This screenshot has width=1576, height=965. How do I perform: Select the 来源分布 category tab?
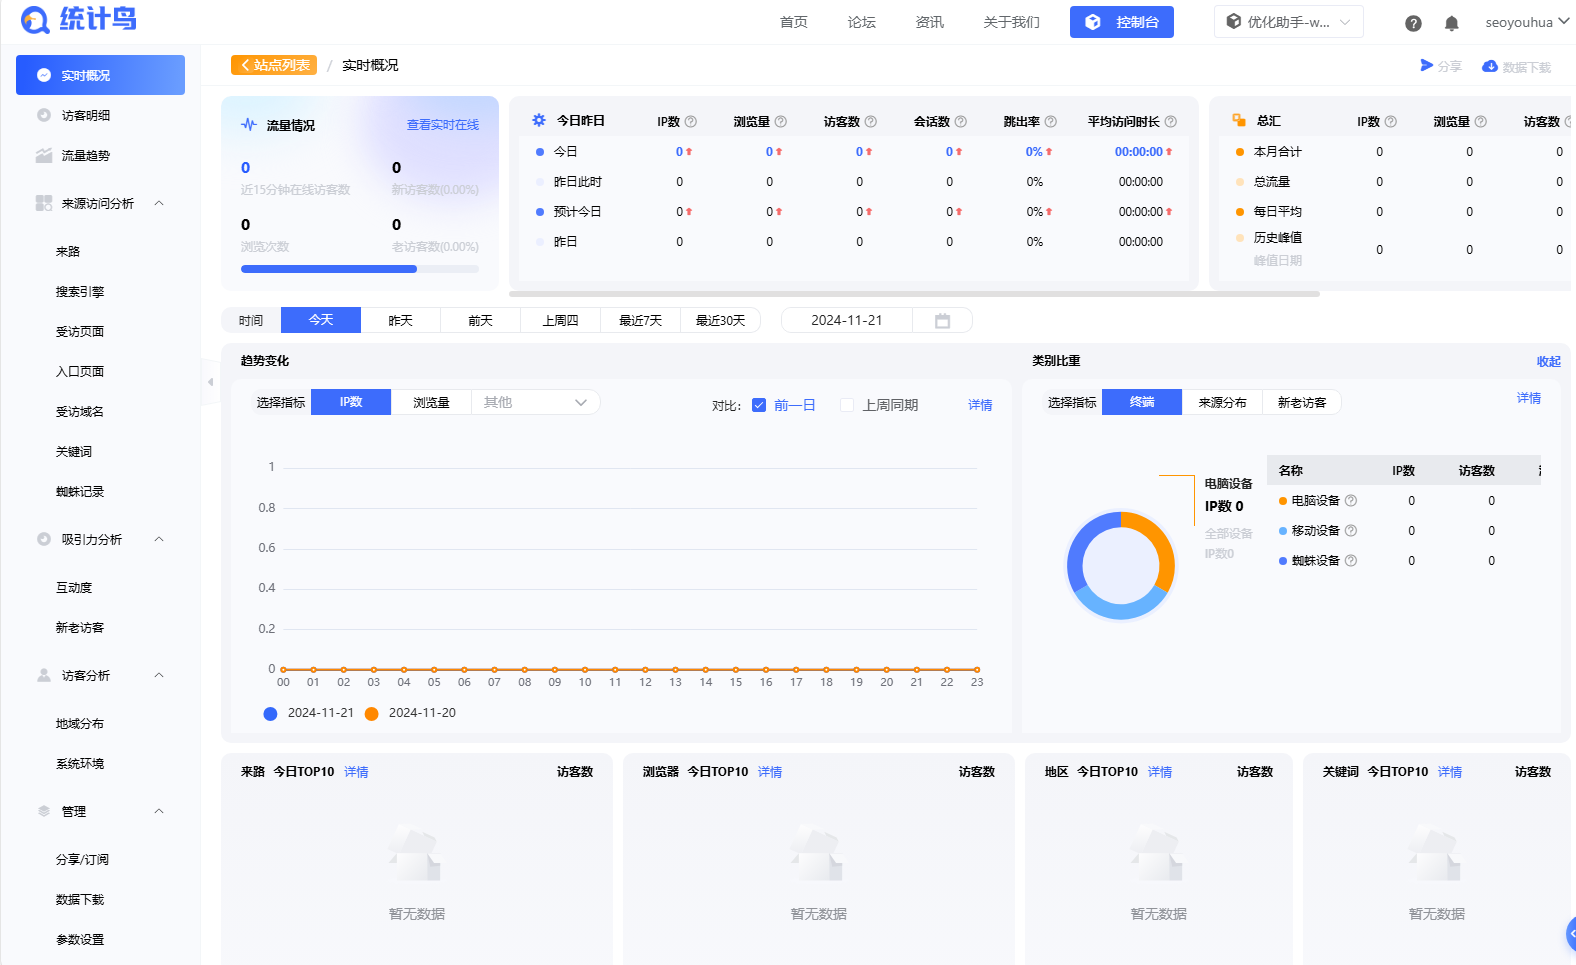pyautogui.click(x=1222, y=402)
